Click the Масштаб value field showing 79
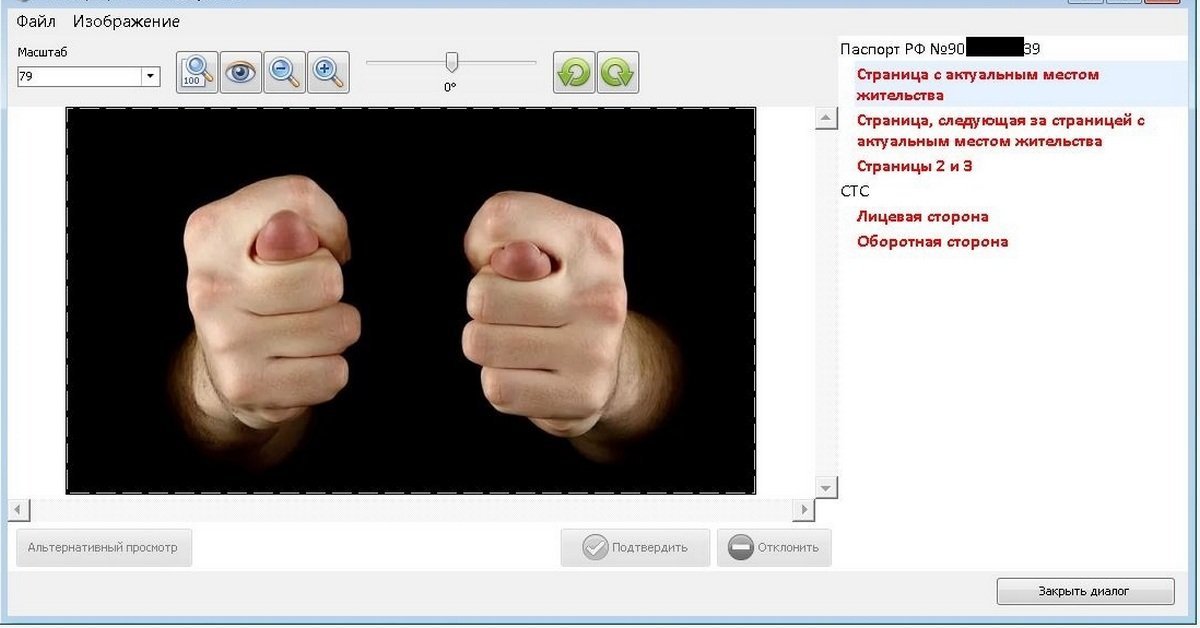1200x628 pixels. pos(78,77)
